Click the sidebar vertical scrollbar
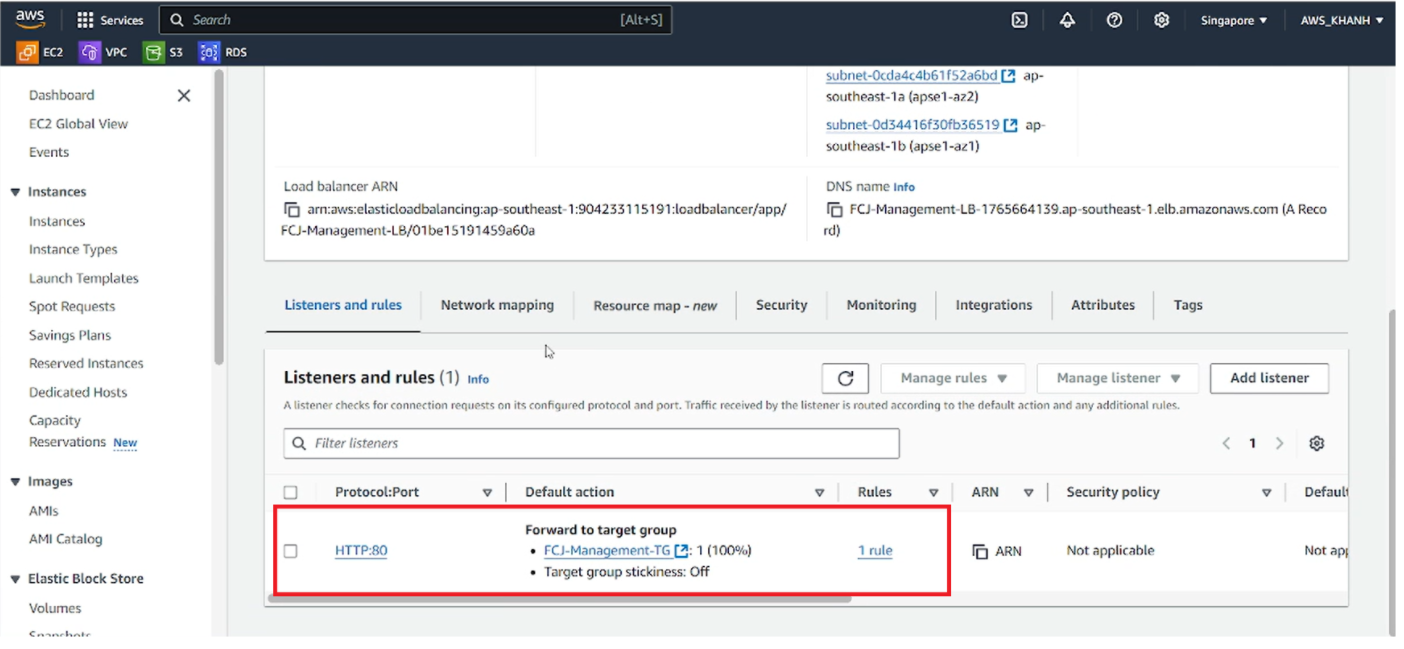Screen dimensions: 1404x649 [218, 215]
